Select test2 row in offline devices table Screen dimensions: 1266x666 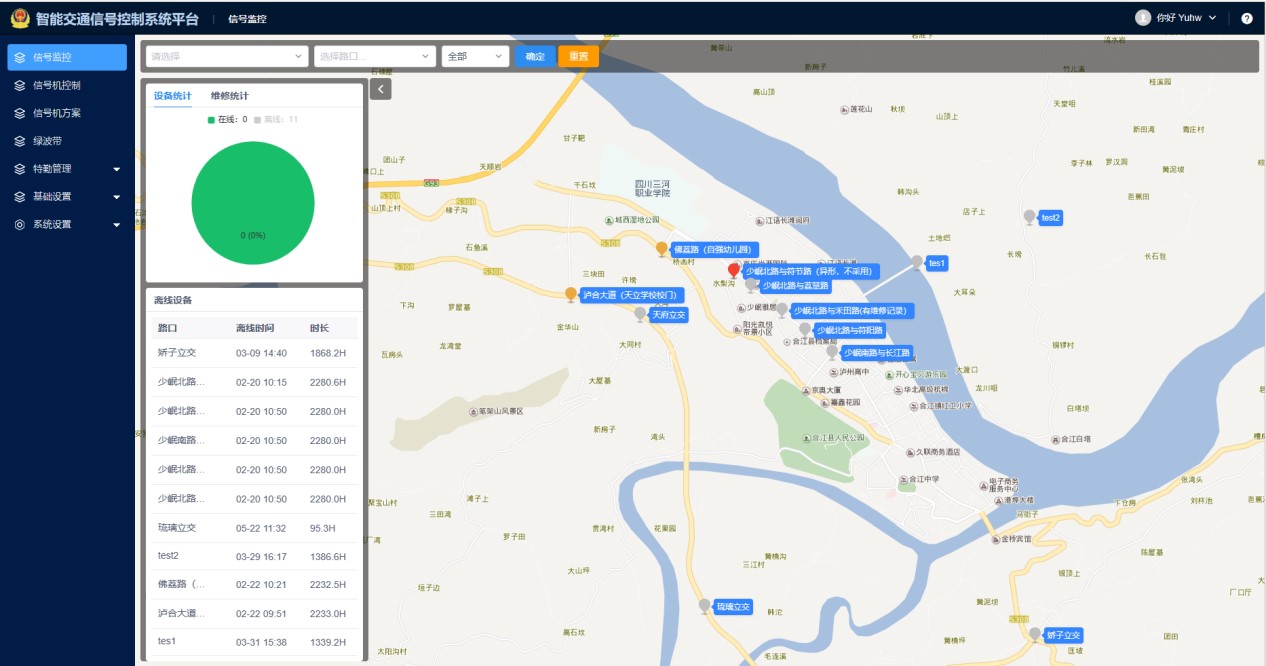click(254, 556)
